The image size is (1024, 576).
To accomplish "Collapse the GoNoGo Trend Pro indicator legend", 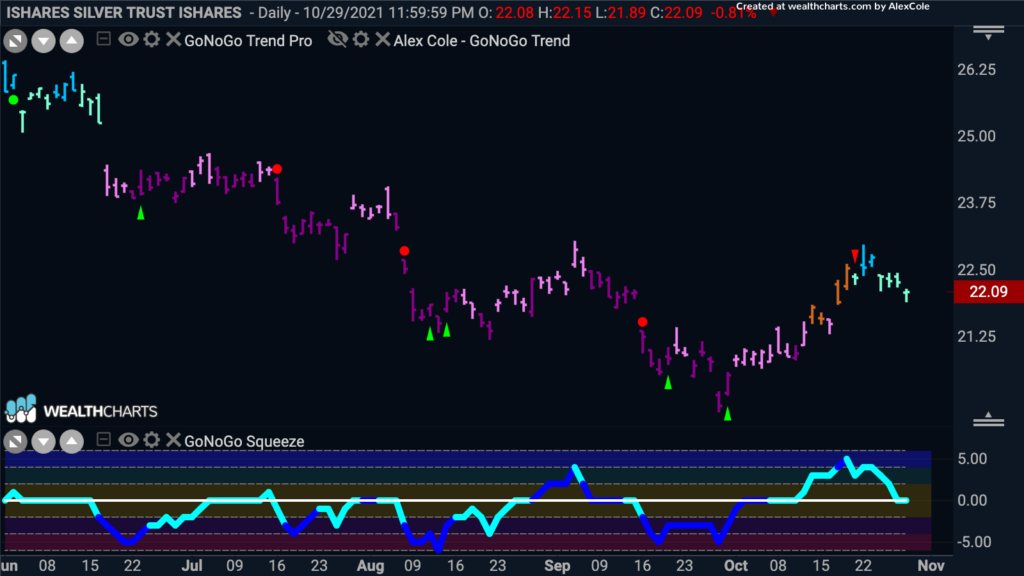I will click(x=103, y=39).
